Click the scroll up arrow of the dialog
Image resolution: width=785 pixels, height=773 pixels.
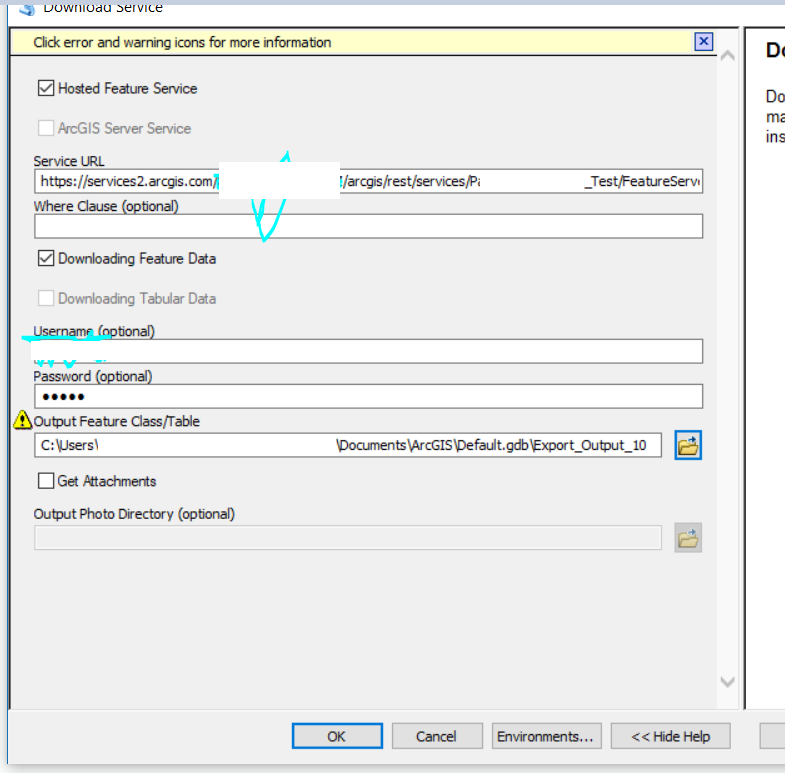coord(727,55)
